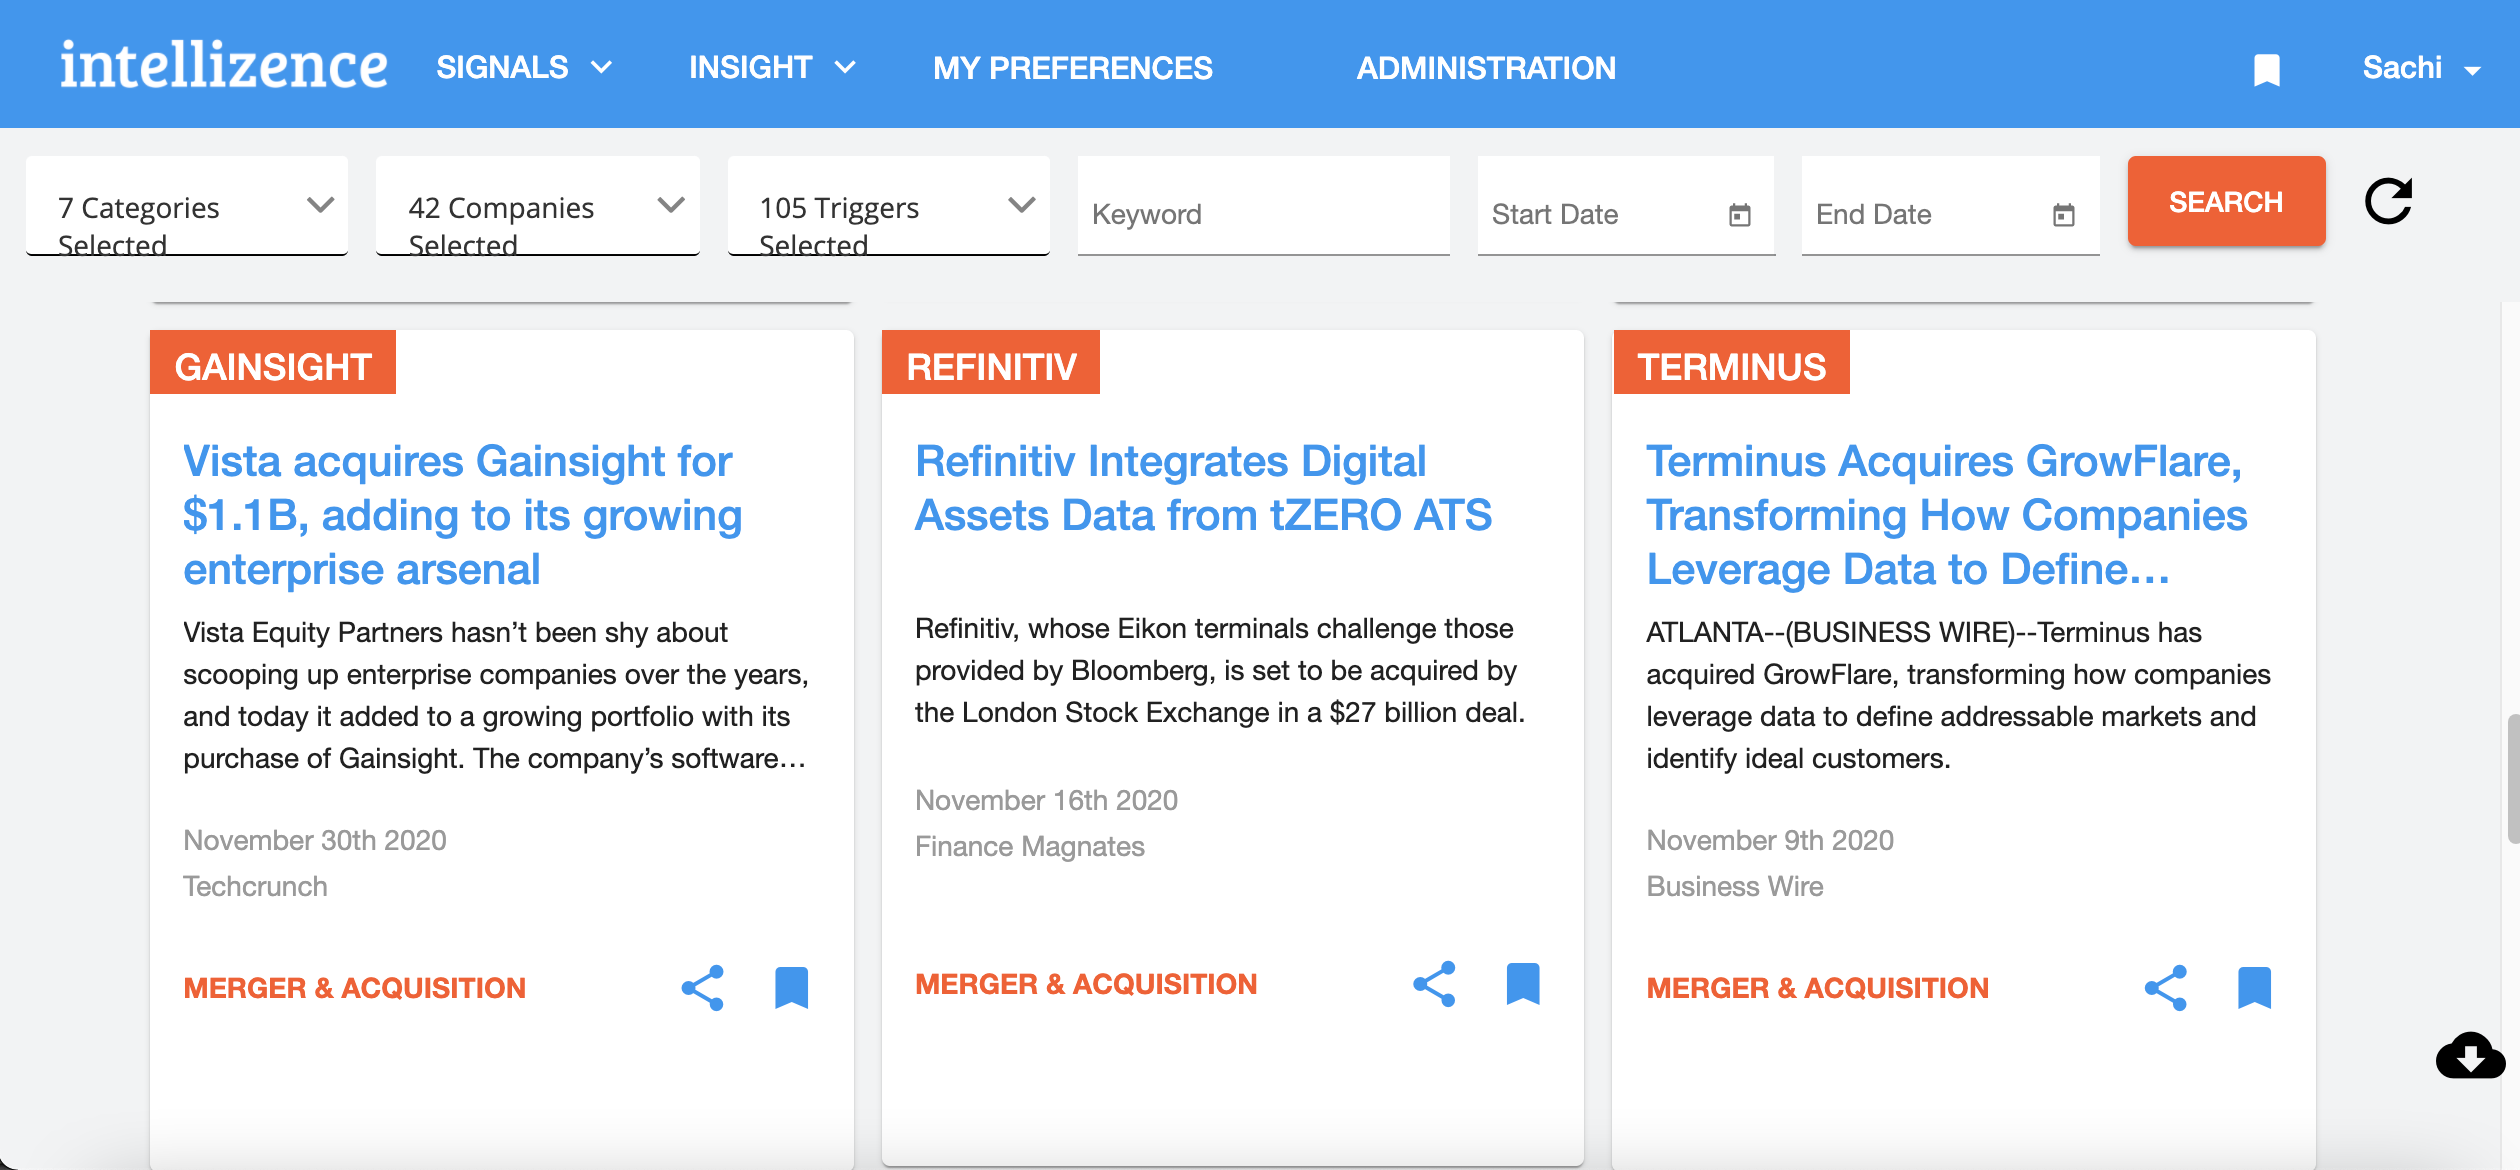2520x1170 pixels.
Task: Open the calendar picker for End Date
Action: click(2064, 213)
